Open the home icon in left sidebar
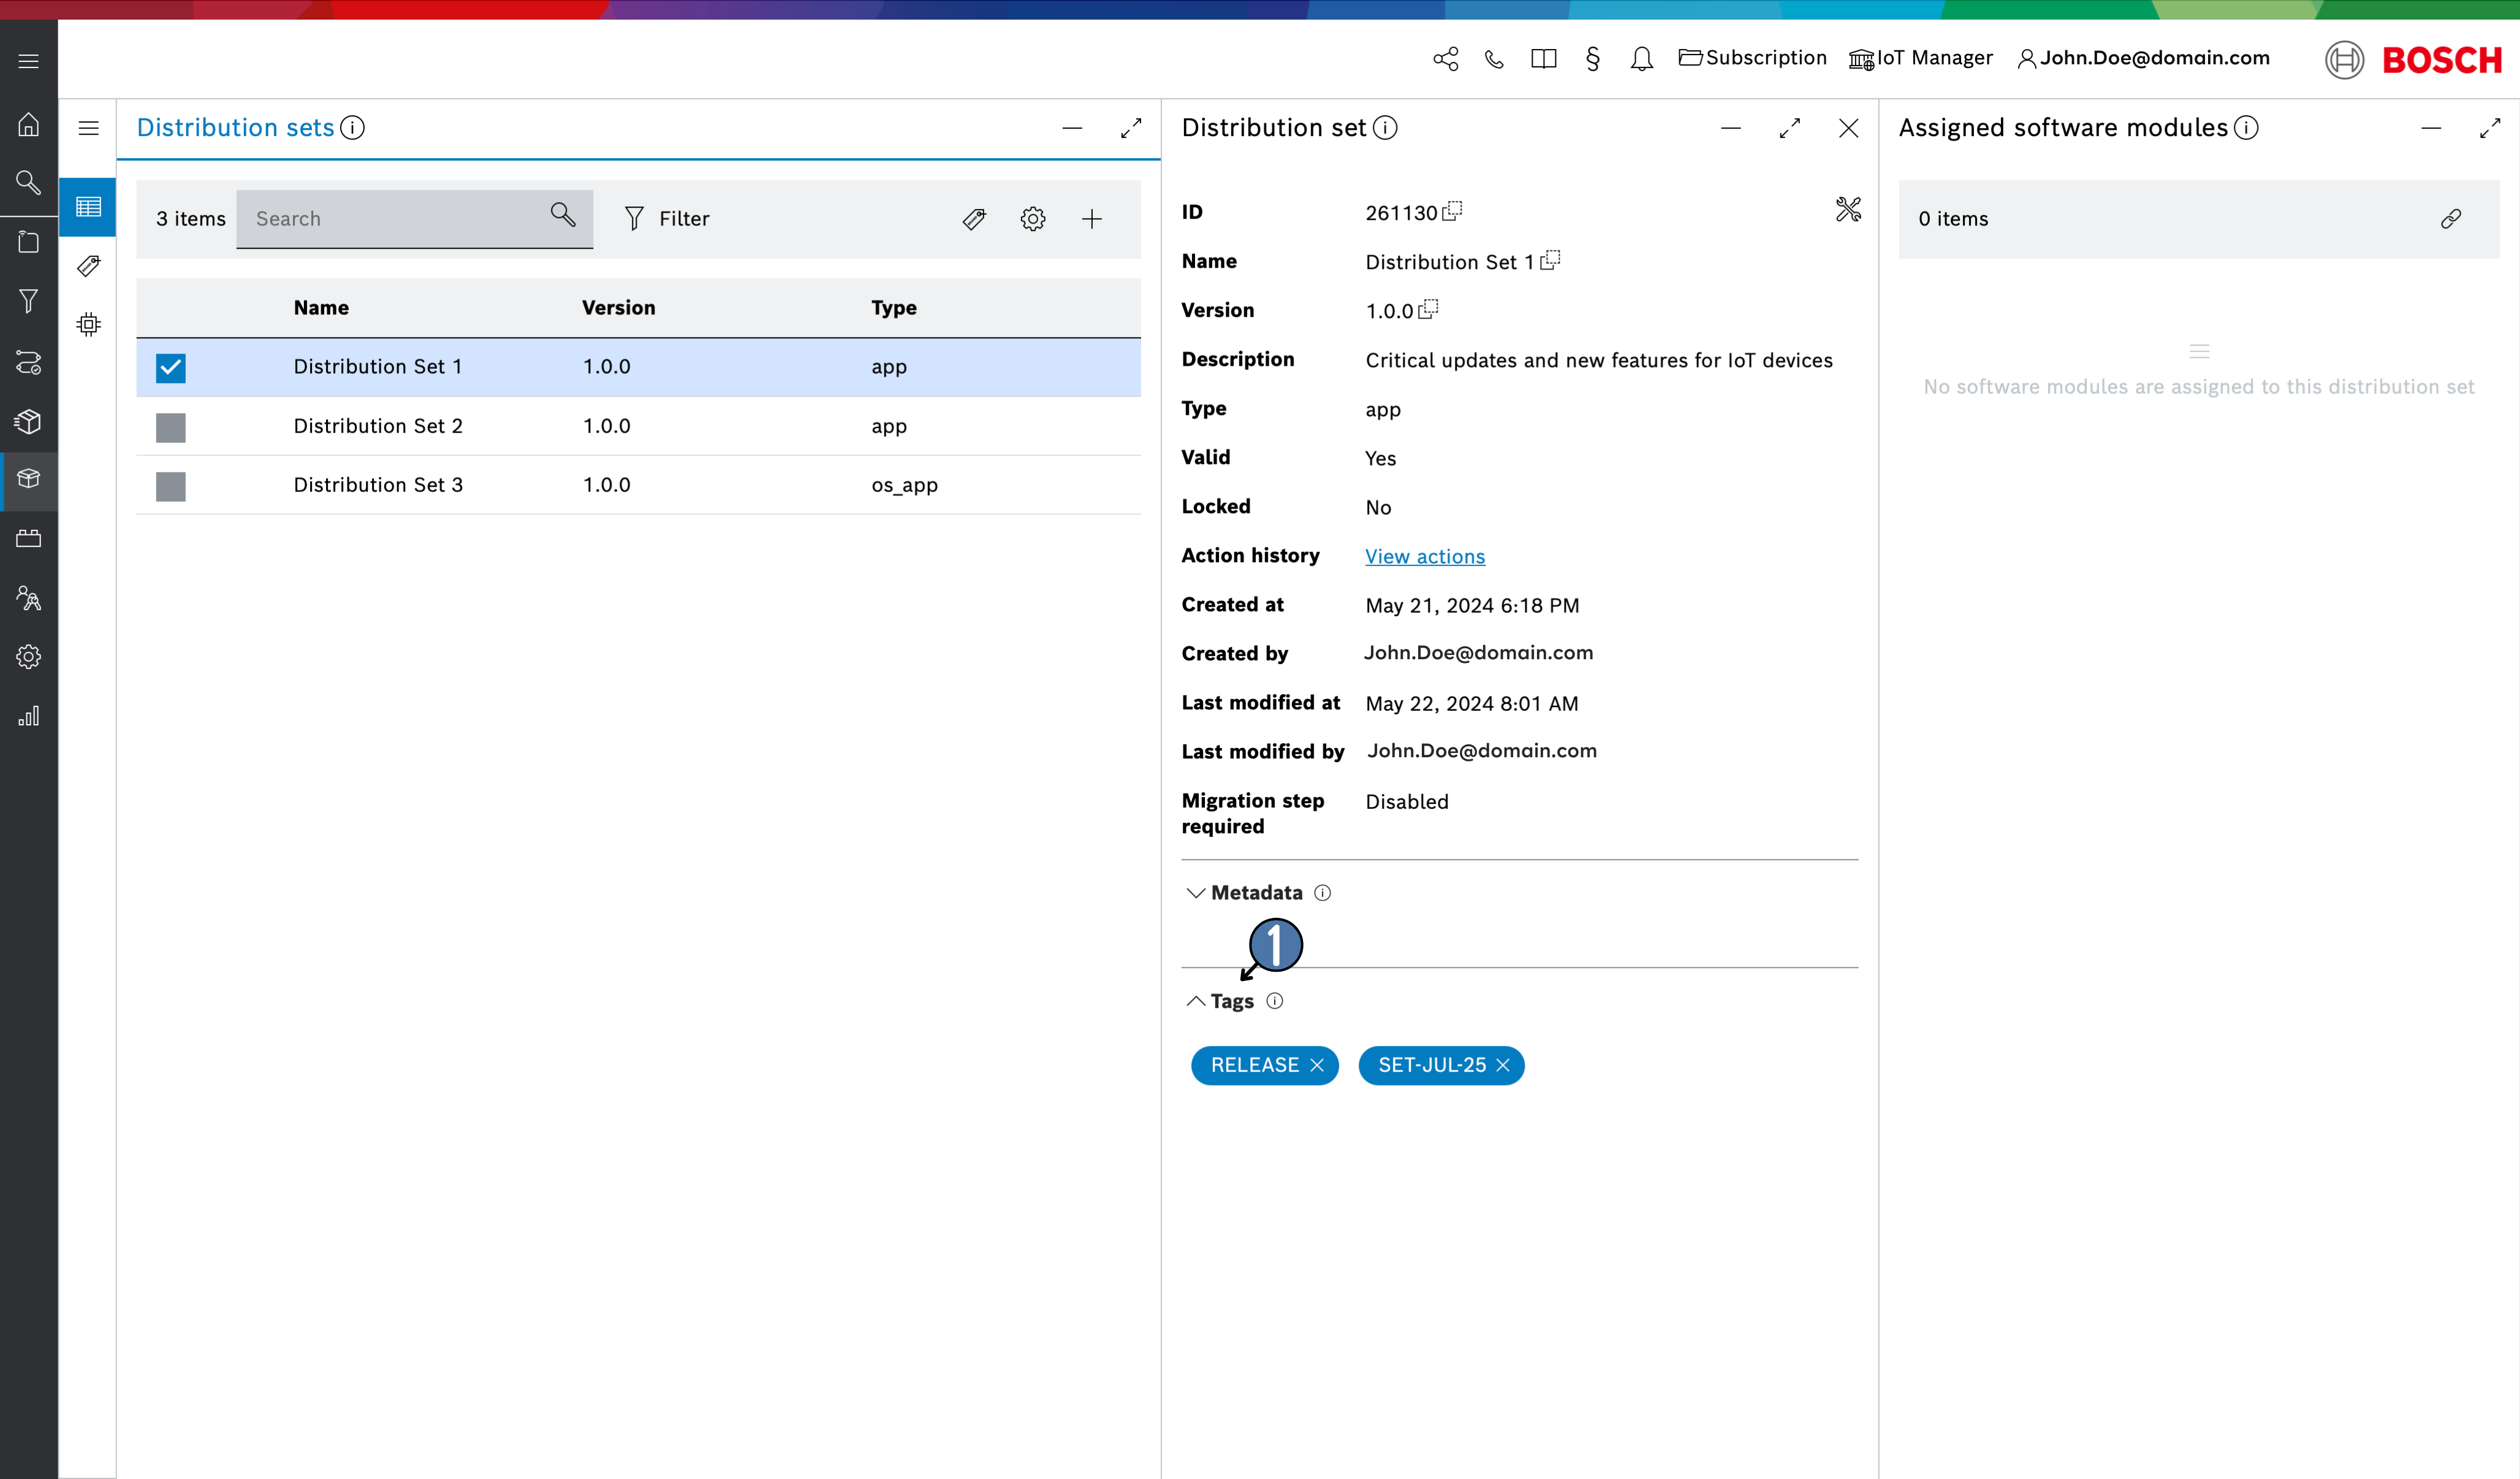Viewport: 2520px width, 1479px height. tap(28, 124)
